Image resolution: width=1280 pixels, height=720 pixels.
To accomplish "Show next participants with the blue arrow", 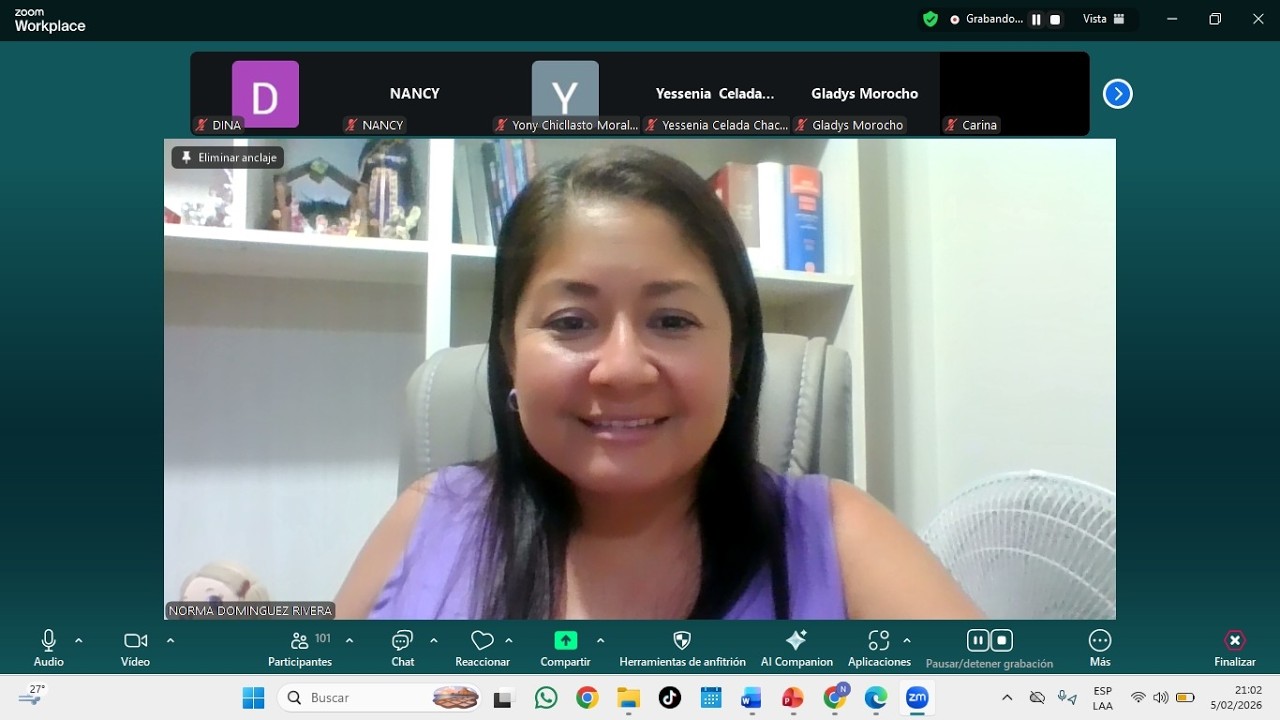I will [x=1117, y=94].
